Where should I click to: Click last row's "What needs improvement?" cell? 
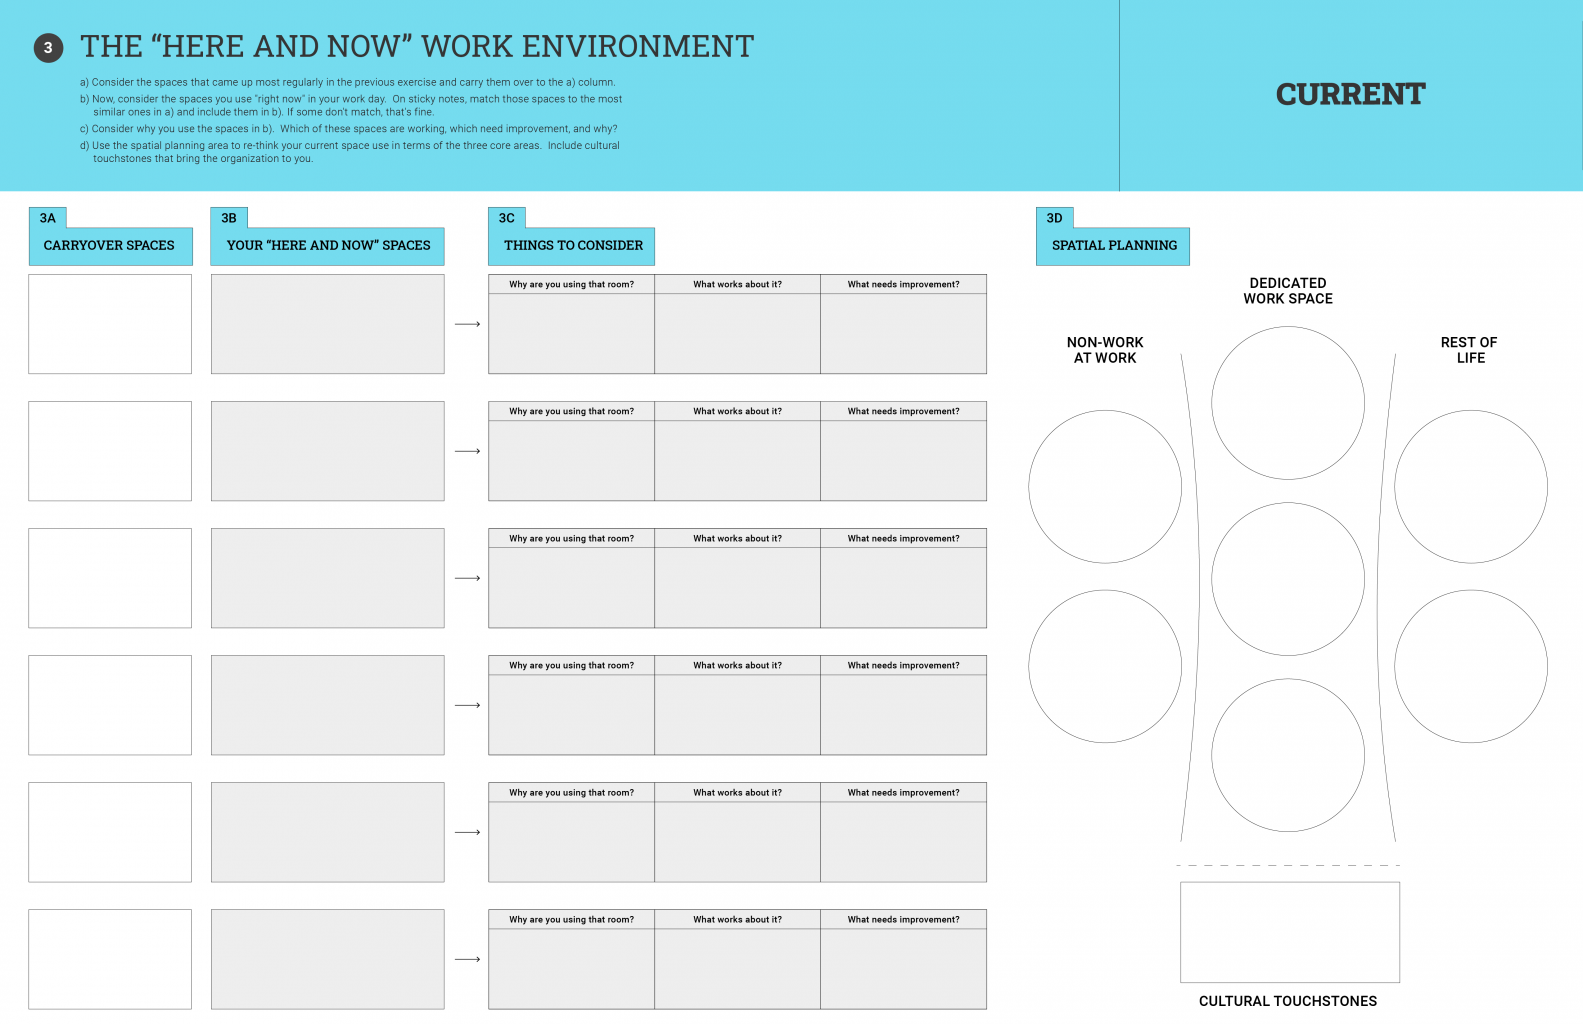(x=903, y=968)
